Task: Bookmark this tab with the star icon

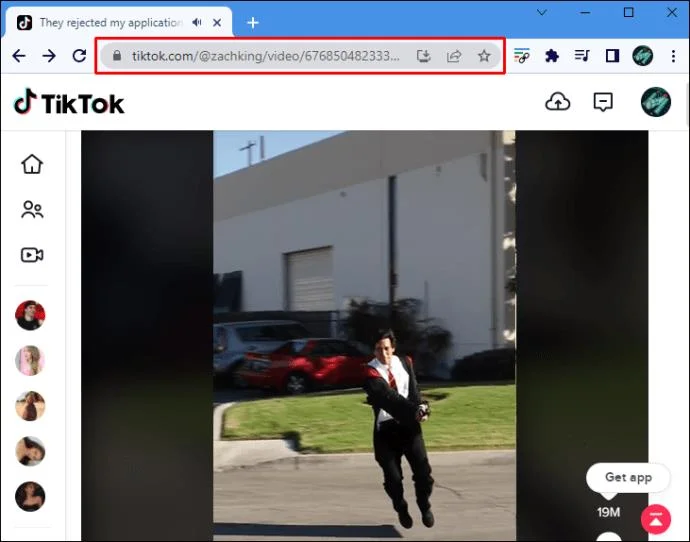Action: 484,56
